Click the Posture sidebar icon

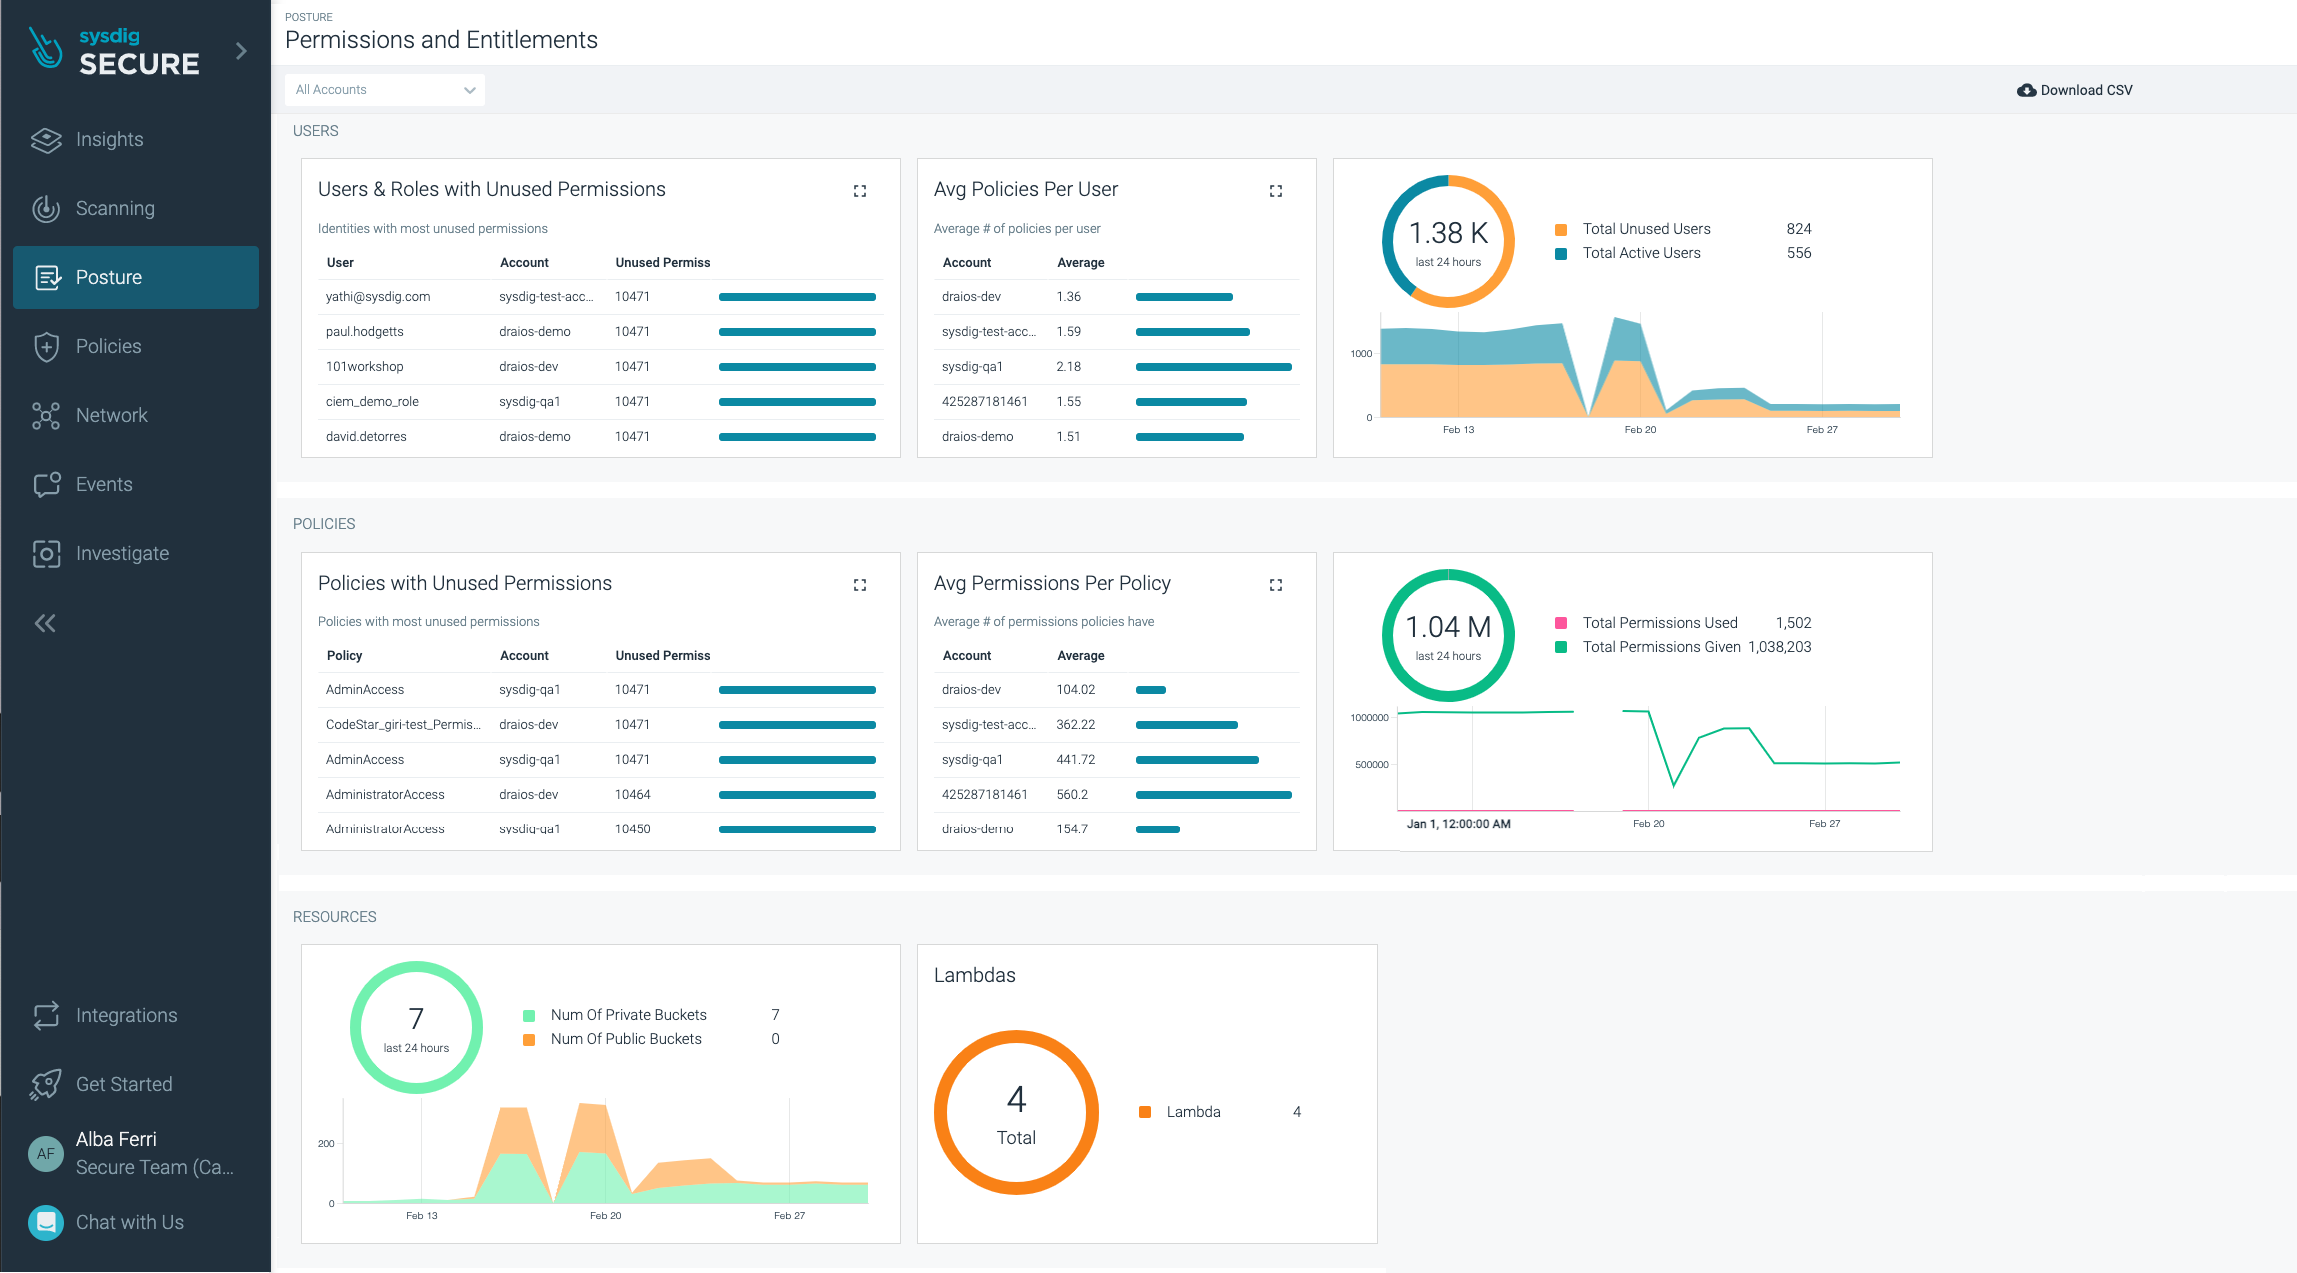pos(46,277)
